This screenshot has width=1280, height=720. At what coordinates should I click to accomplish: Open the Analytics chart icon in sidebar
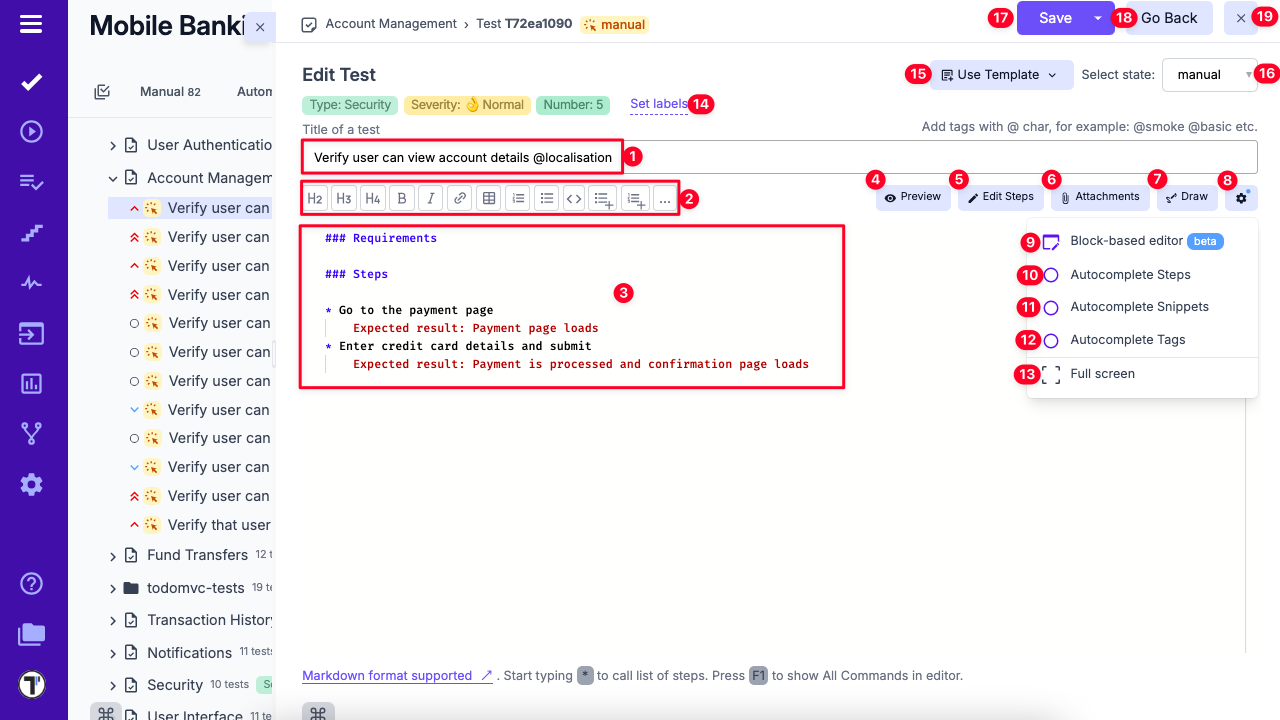[x=31, y=383]
